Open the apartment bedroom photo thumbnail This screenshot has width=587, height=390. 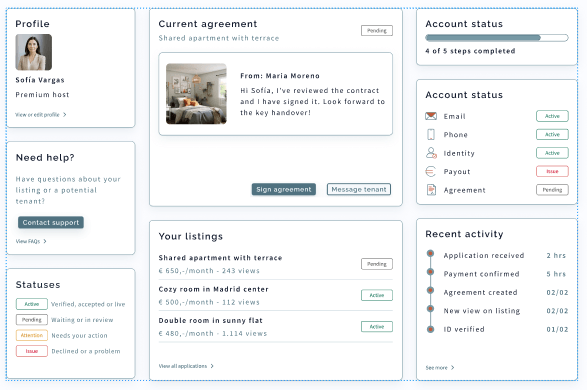coord(196,94)
